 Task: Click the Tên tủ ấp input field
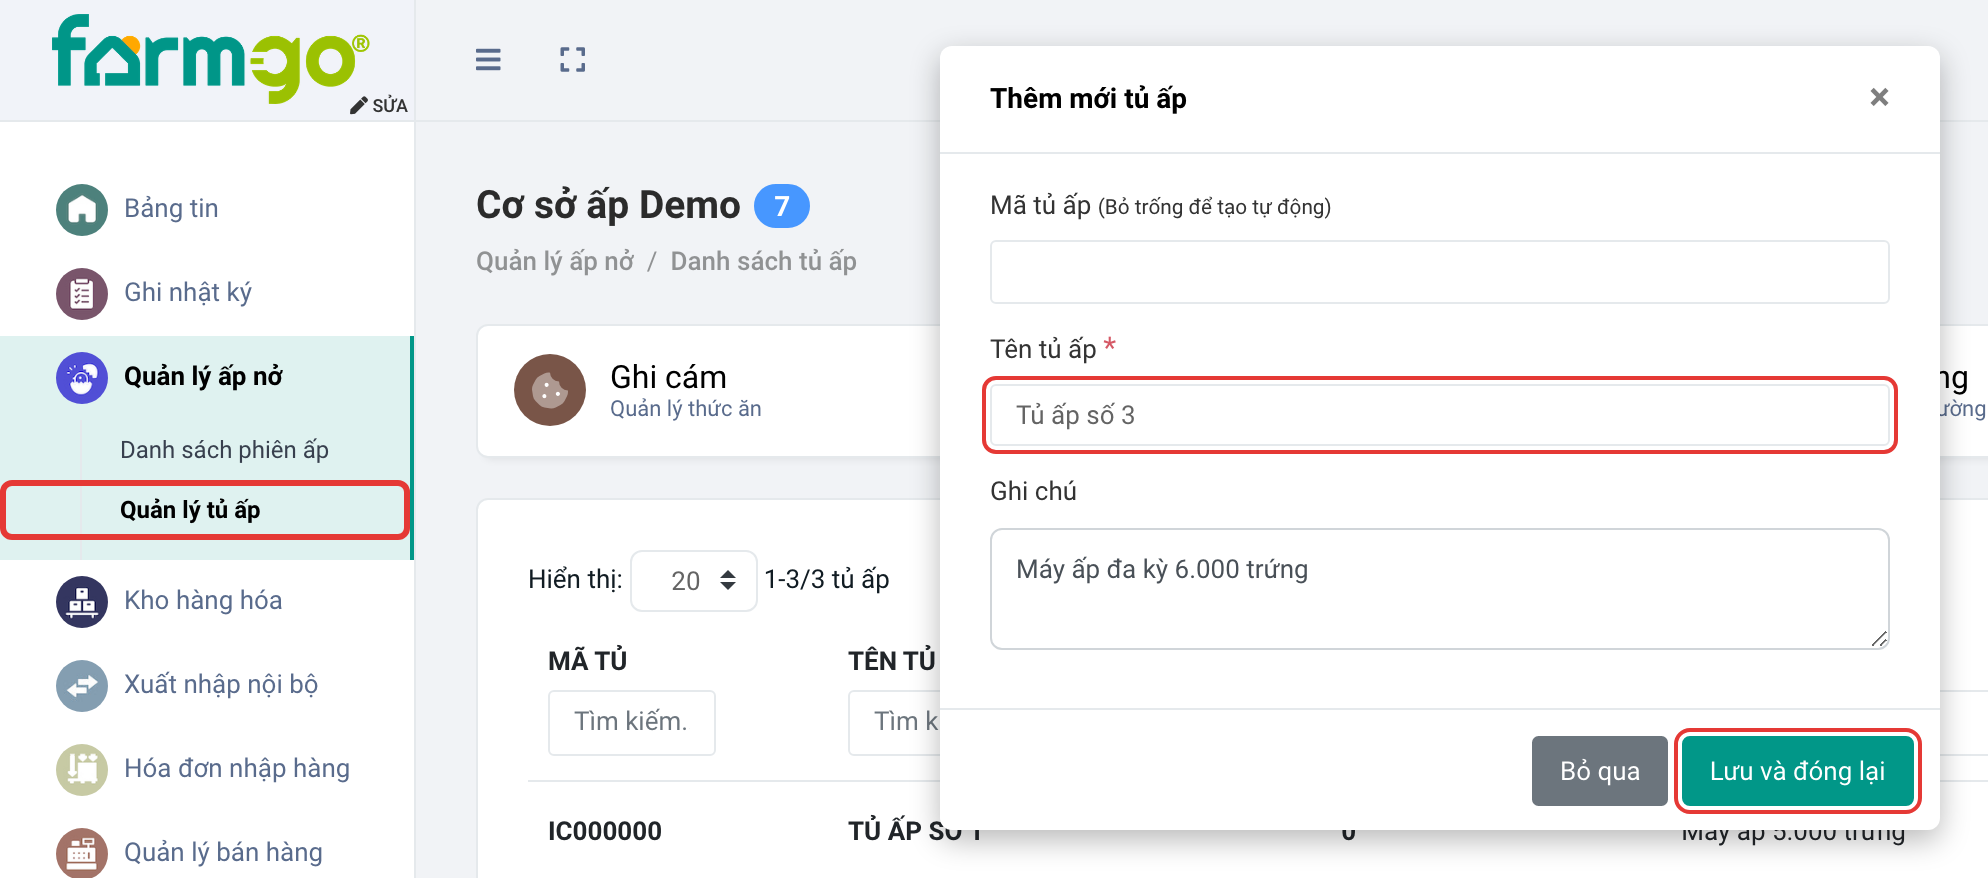[x=1439, y=415]
